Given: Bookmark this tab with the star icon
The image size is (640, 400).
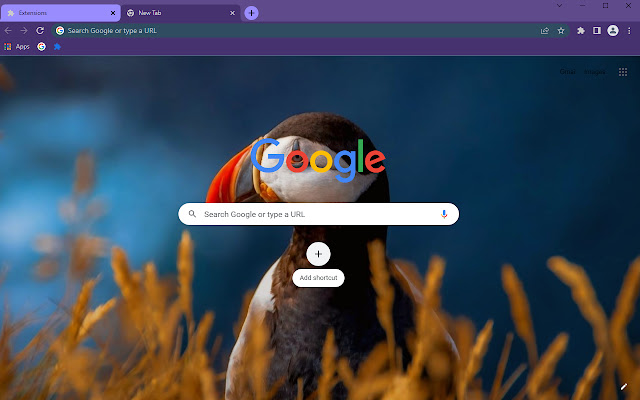Looking at the screenshot, I should pyautogui.click(x=561, y=31).
